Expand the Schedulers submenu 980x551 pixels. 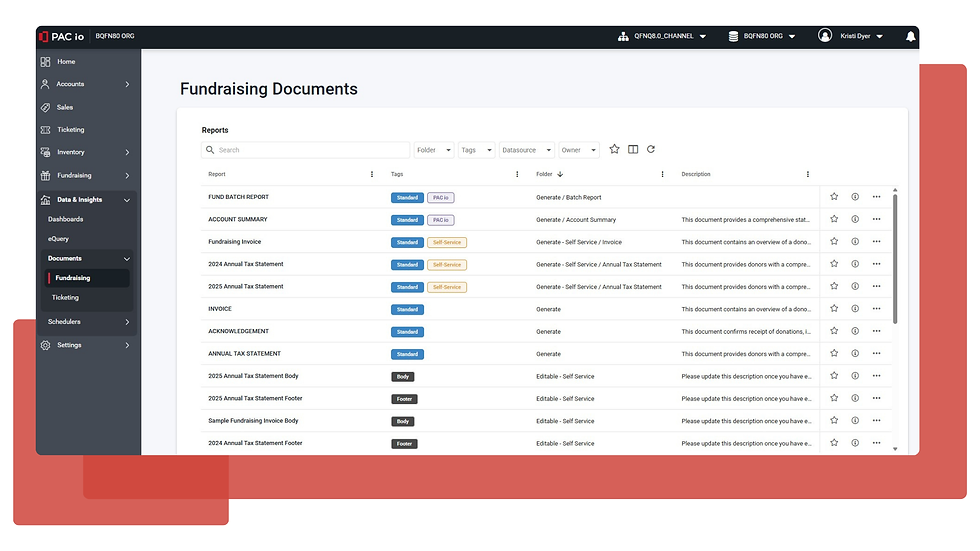pyautogui.click(x=127, y=322)
